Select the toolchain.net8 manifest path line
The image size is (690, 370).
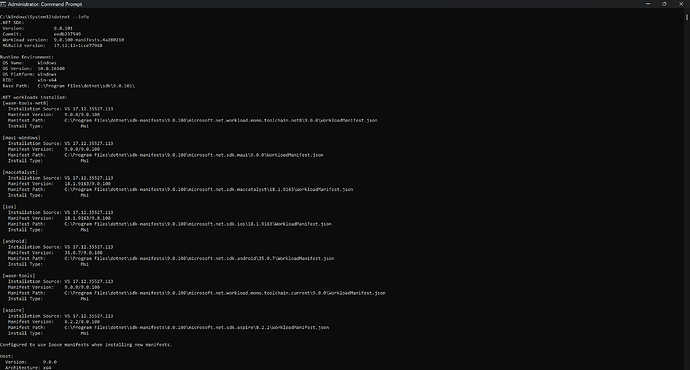tap(193, 120)
